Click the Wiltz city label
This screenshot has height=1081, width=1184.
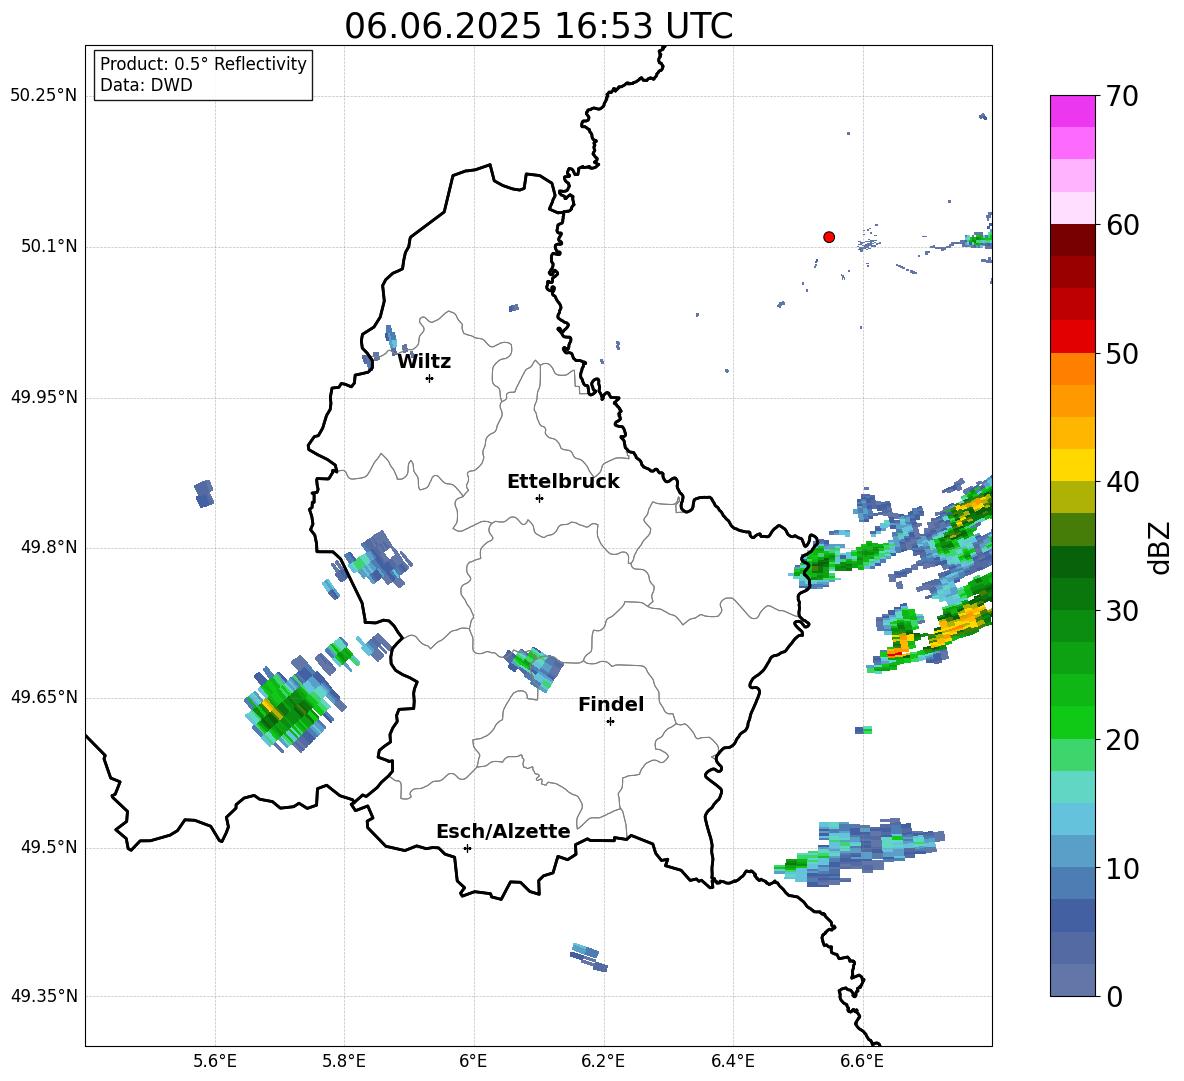[x=424, y=362]
